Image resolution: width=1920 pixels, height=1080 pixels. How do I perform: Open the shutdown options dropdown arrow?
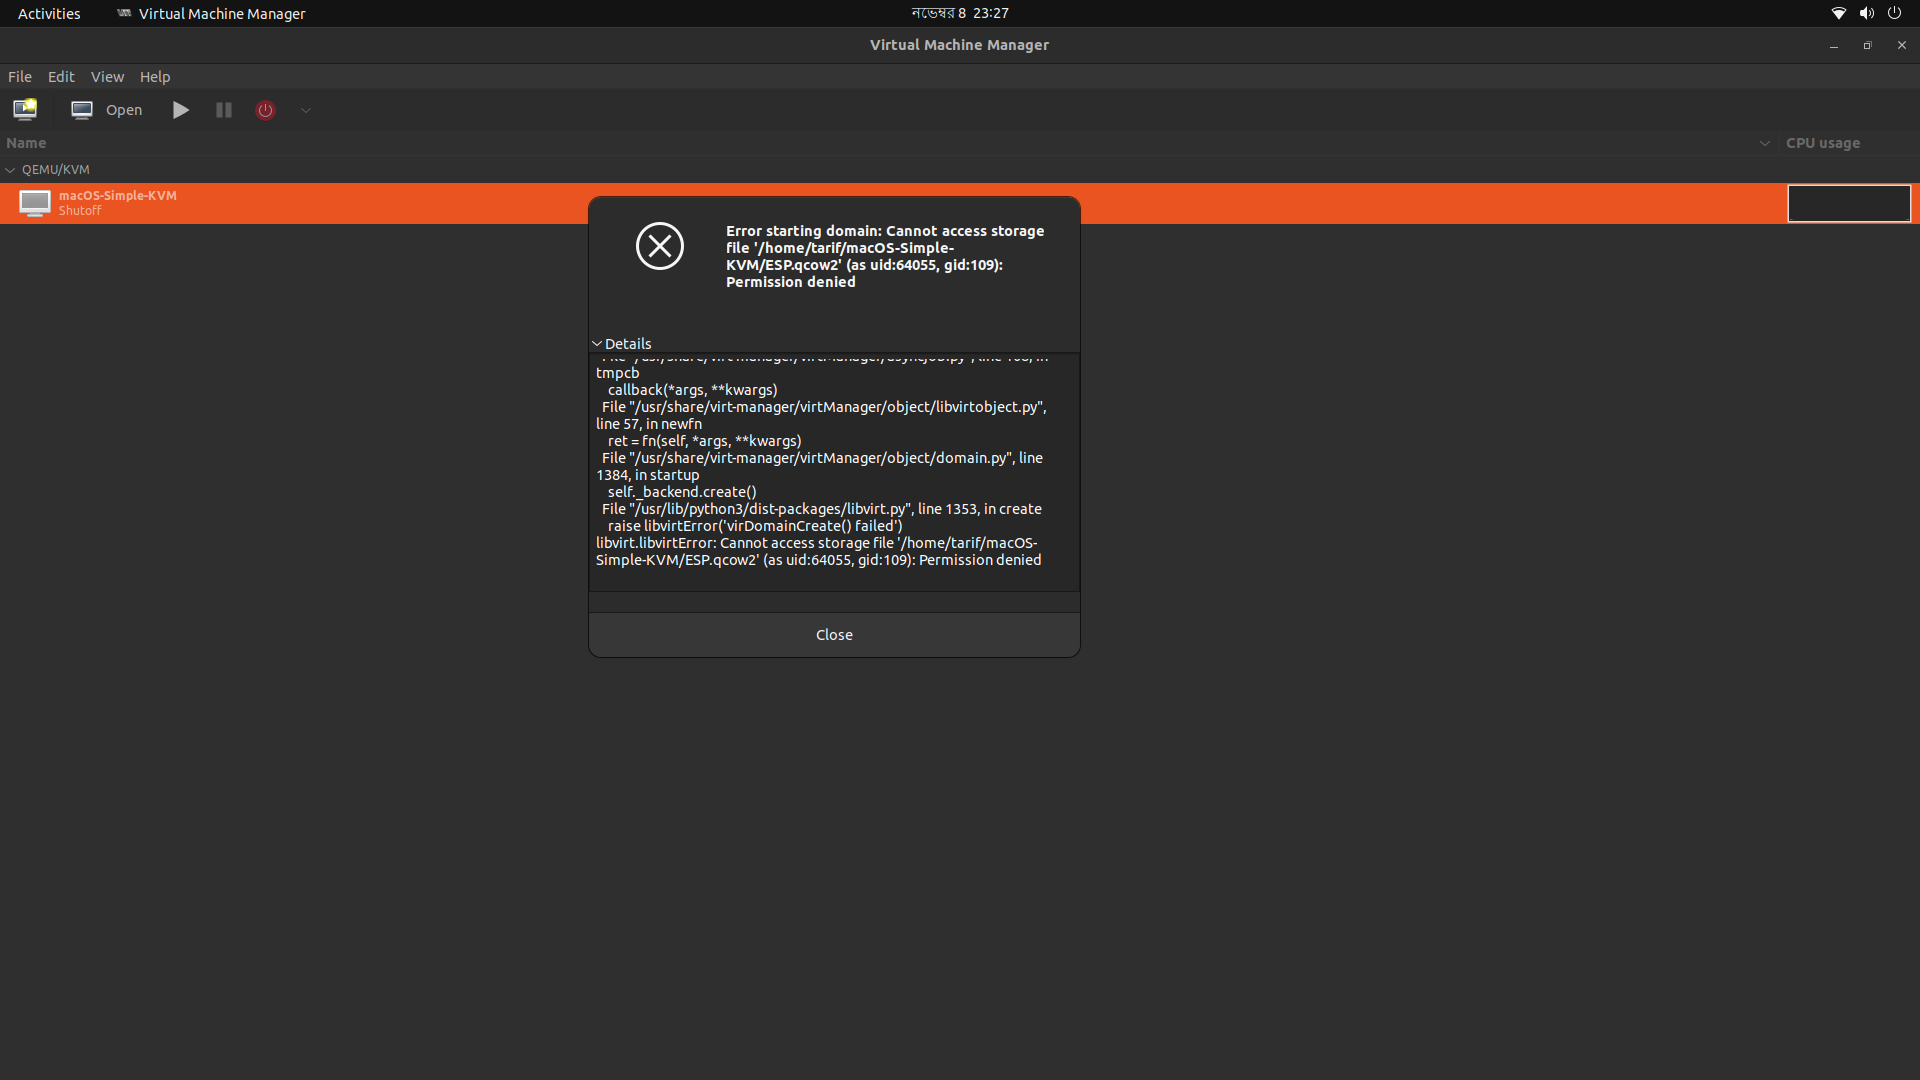305,110
